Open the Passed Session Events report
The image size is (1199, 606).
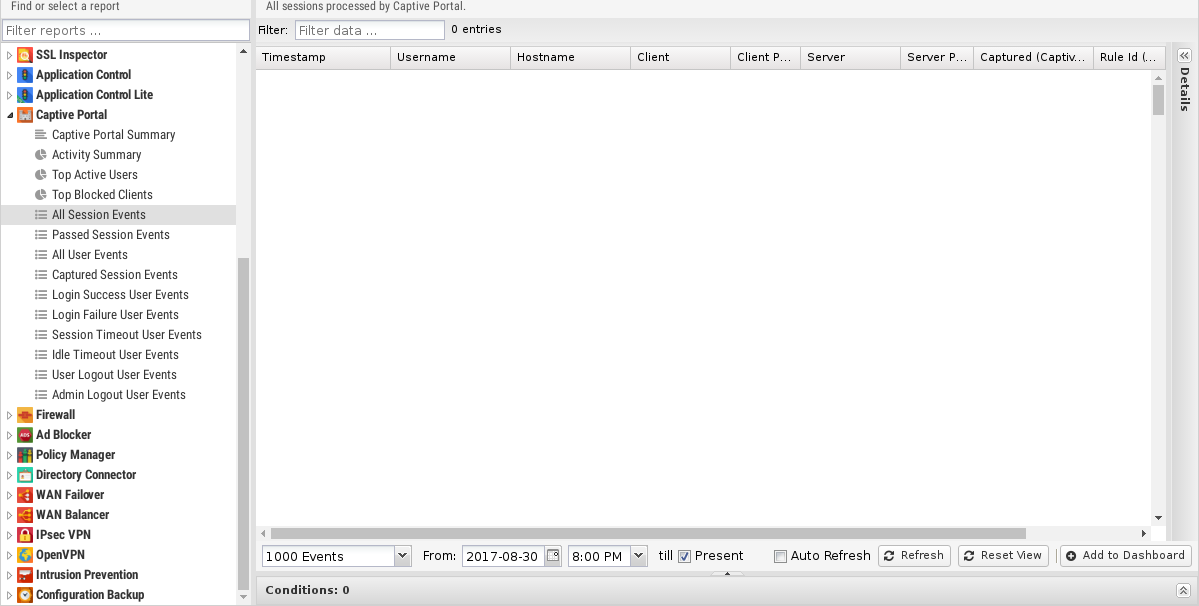110,235
